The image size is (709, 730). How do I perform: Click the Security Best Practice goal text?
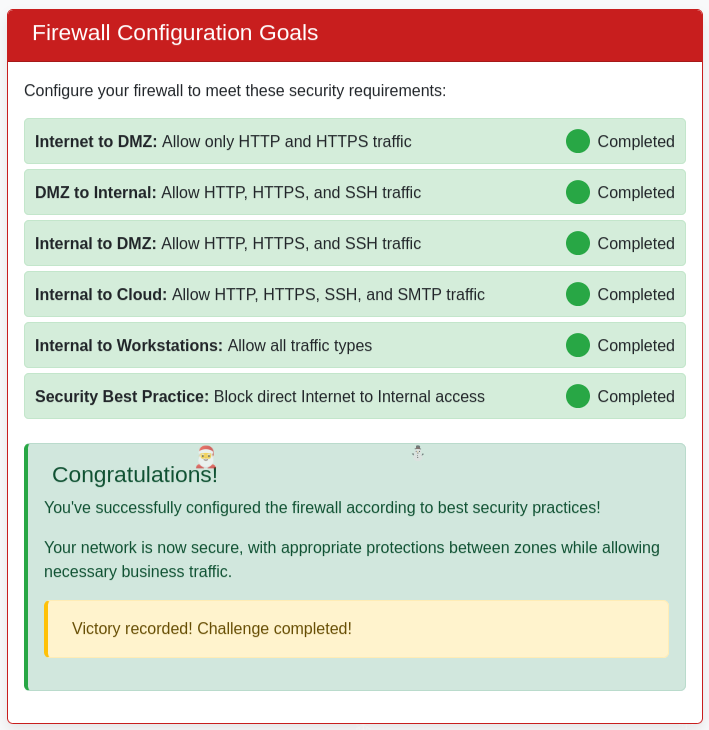[x=260, y=397]
